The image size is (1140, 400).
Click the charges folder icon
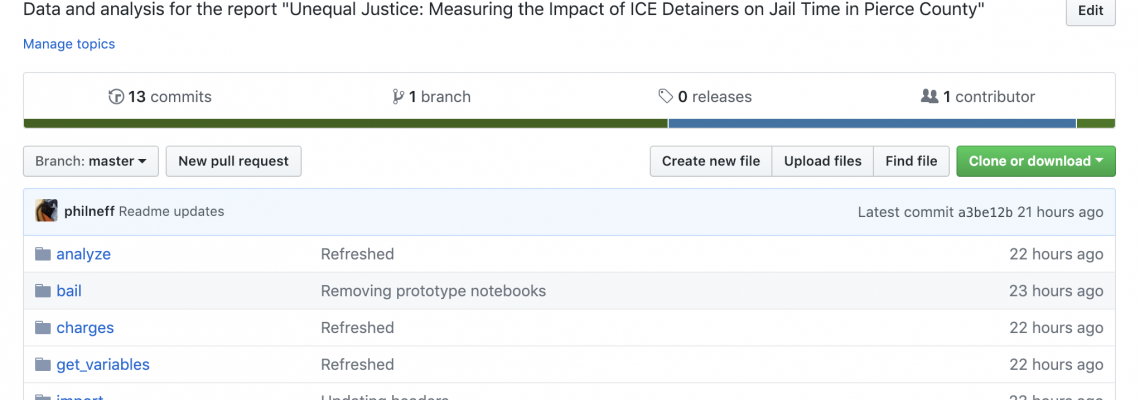point(43,327)
